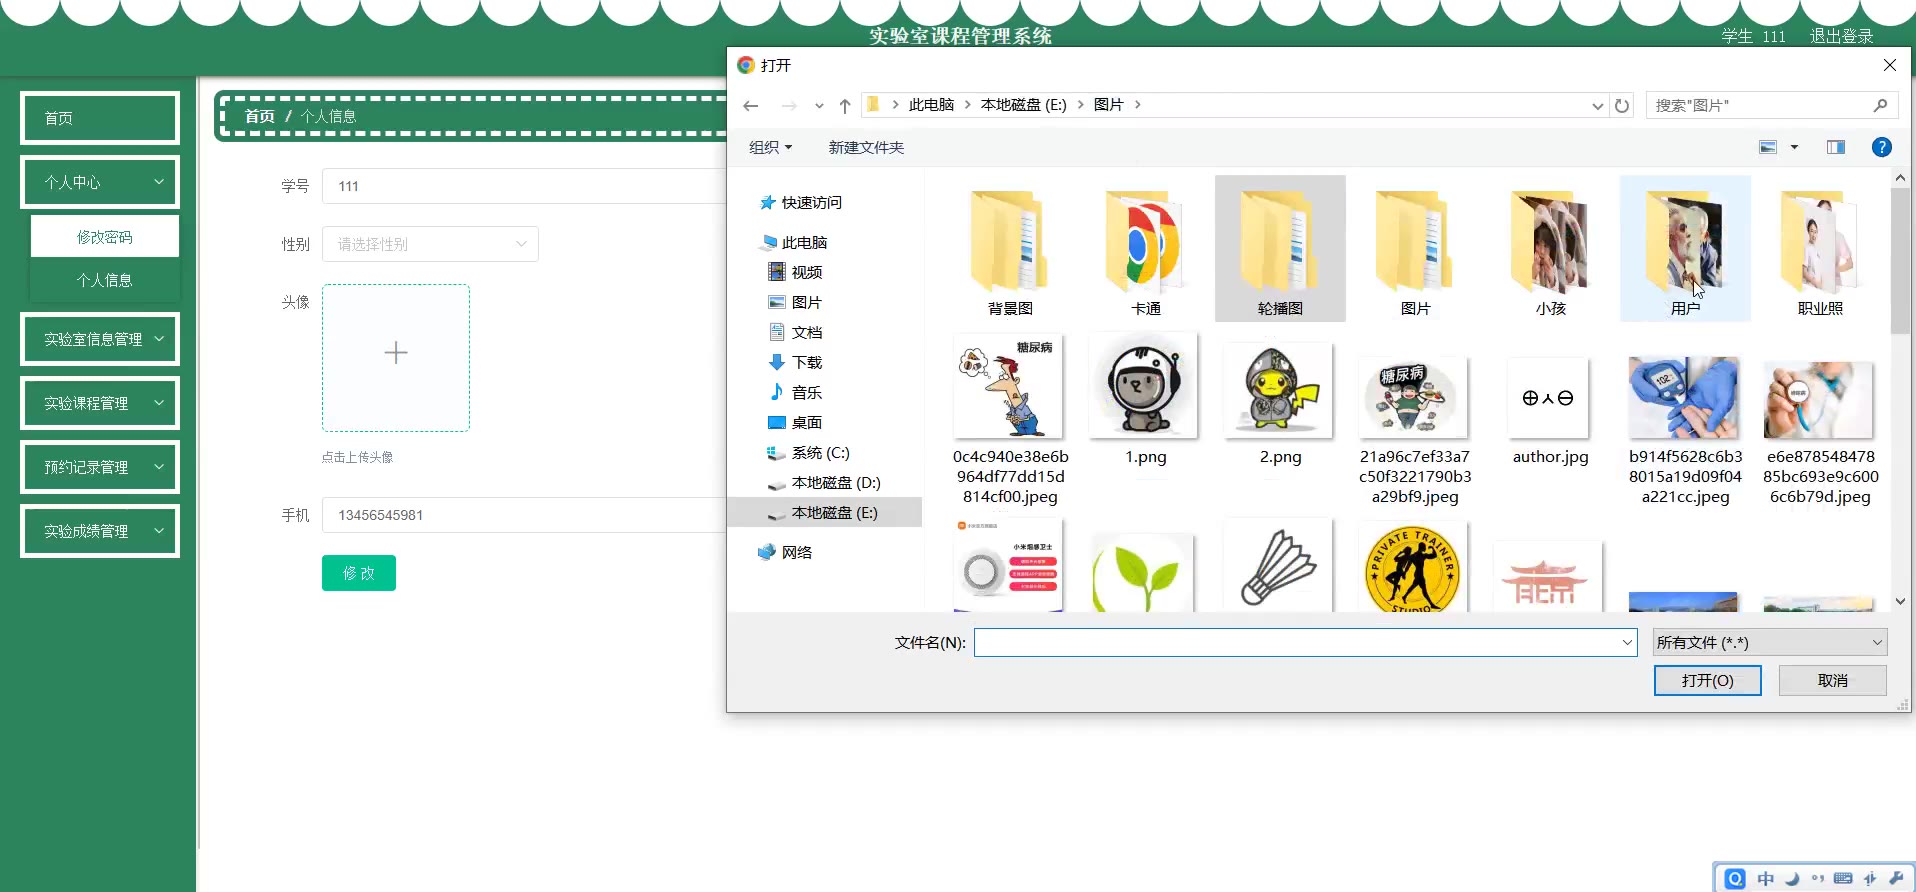This screenshot has width=1916, height=892.
Task: Open 图片 library in navigation tree
Action: (x=795, y=302)
